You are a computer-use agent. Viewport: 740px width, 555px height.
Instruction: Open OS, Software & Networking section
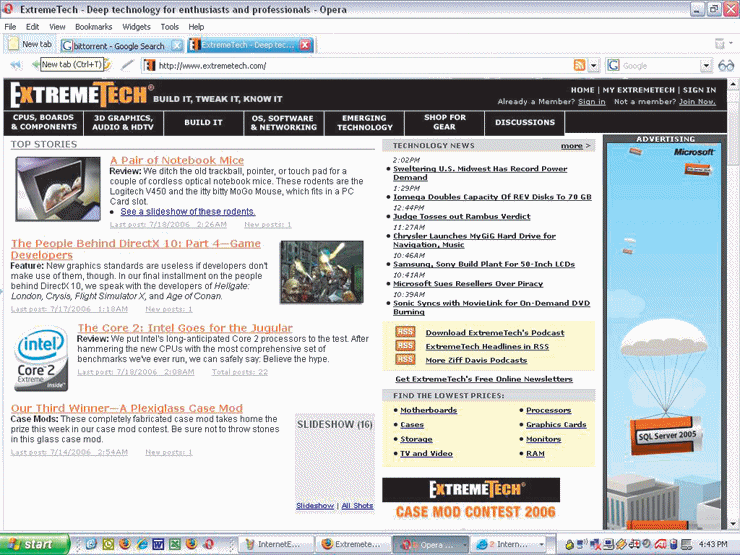284,123
